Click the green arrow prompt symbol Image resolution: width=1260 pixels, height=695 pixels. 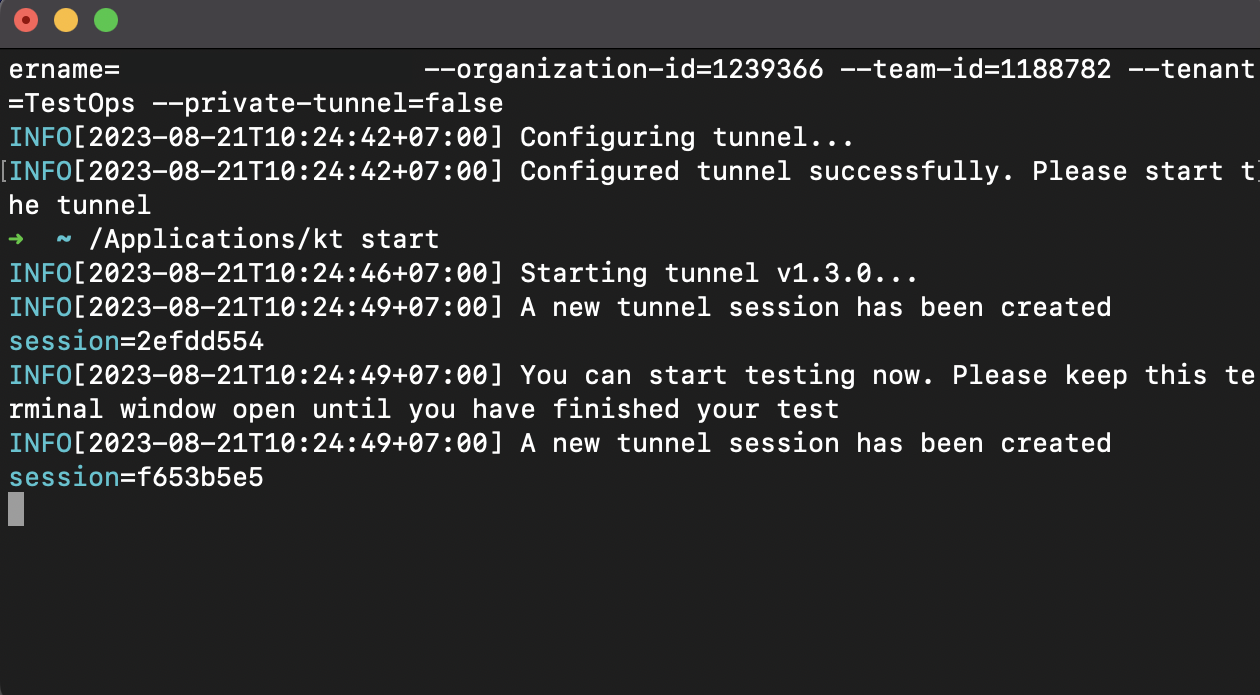16,240
